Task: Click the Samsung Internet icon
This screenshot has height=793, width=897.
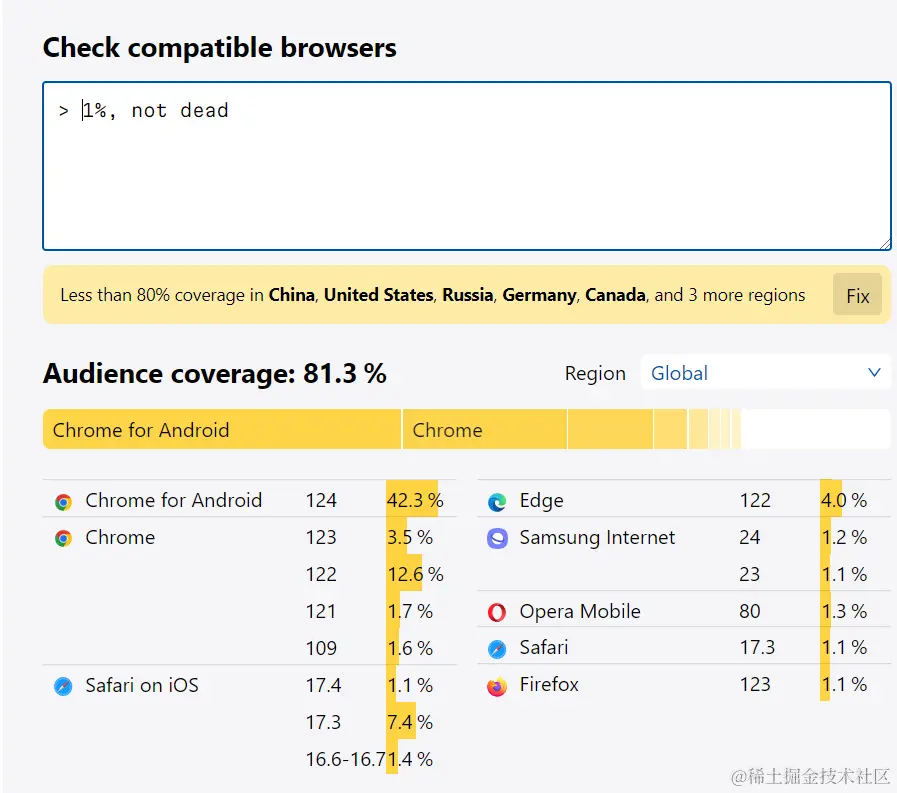Action: click(x=497, y=538)
